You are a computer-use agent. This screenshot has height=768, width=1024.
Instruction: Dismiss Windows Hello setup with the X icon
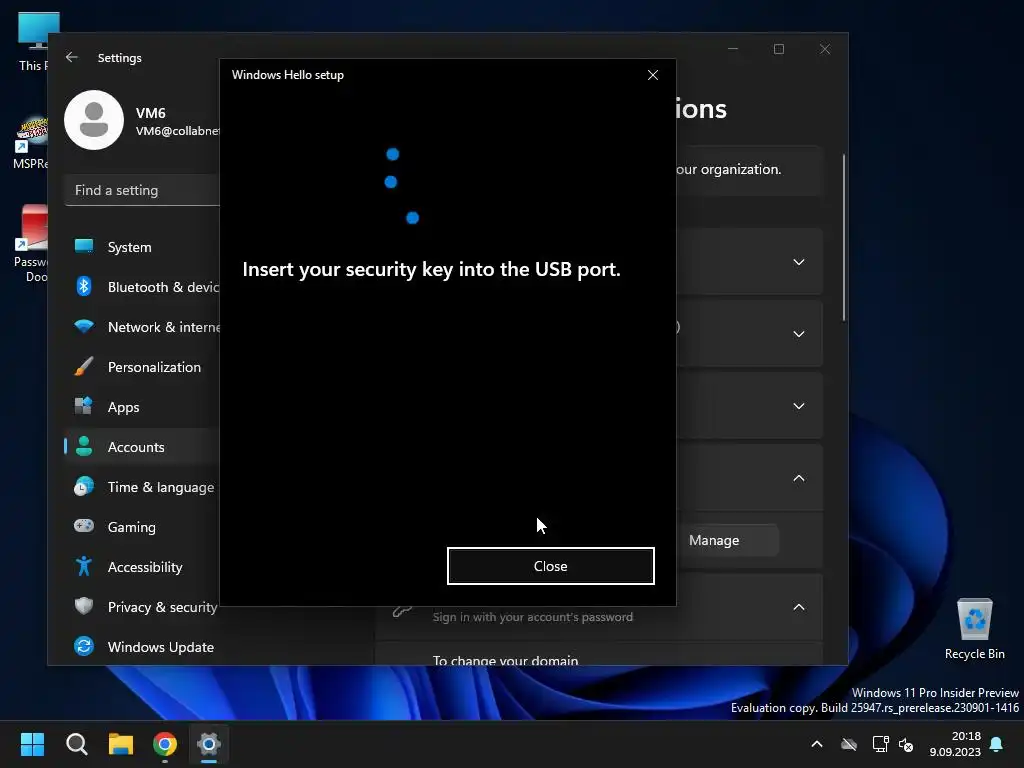point(652,75)
